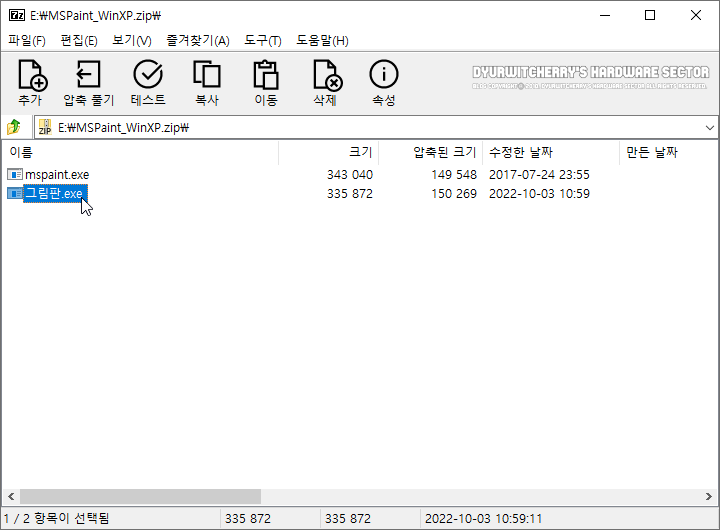Image resolution: width=720 pixels, height=530 pixels.
Task: Sort by 만든 날짜 column header
Action: click(669, 152)
